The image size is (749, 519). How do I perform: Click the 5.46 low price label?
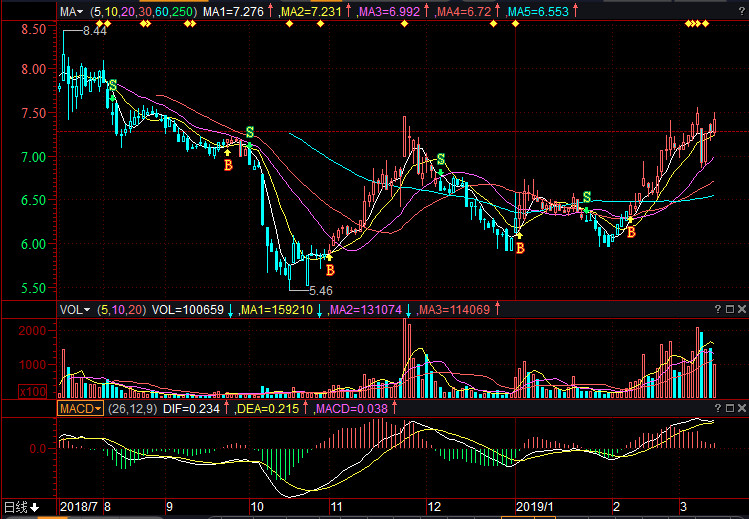click(x=319, y=289)
